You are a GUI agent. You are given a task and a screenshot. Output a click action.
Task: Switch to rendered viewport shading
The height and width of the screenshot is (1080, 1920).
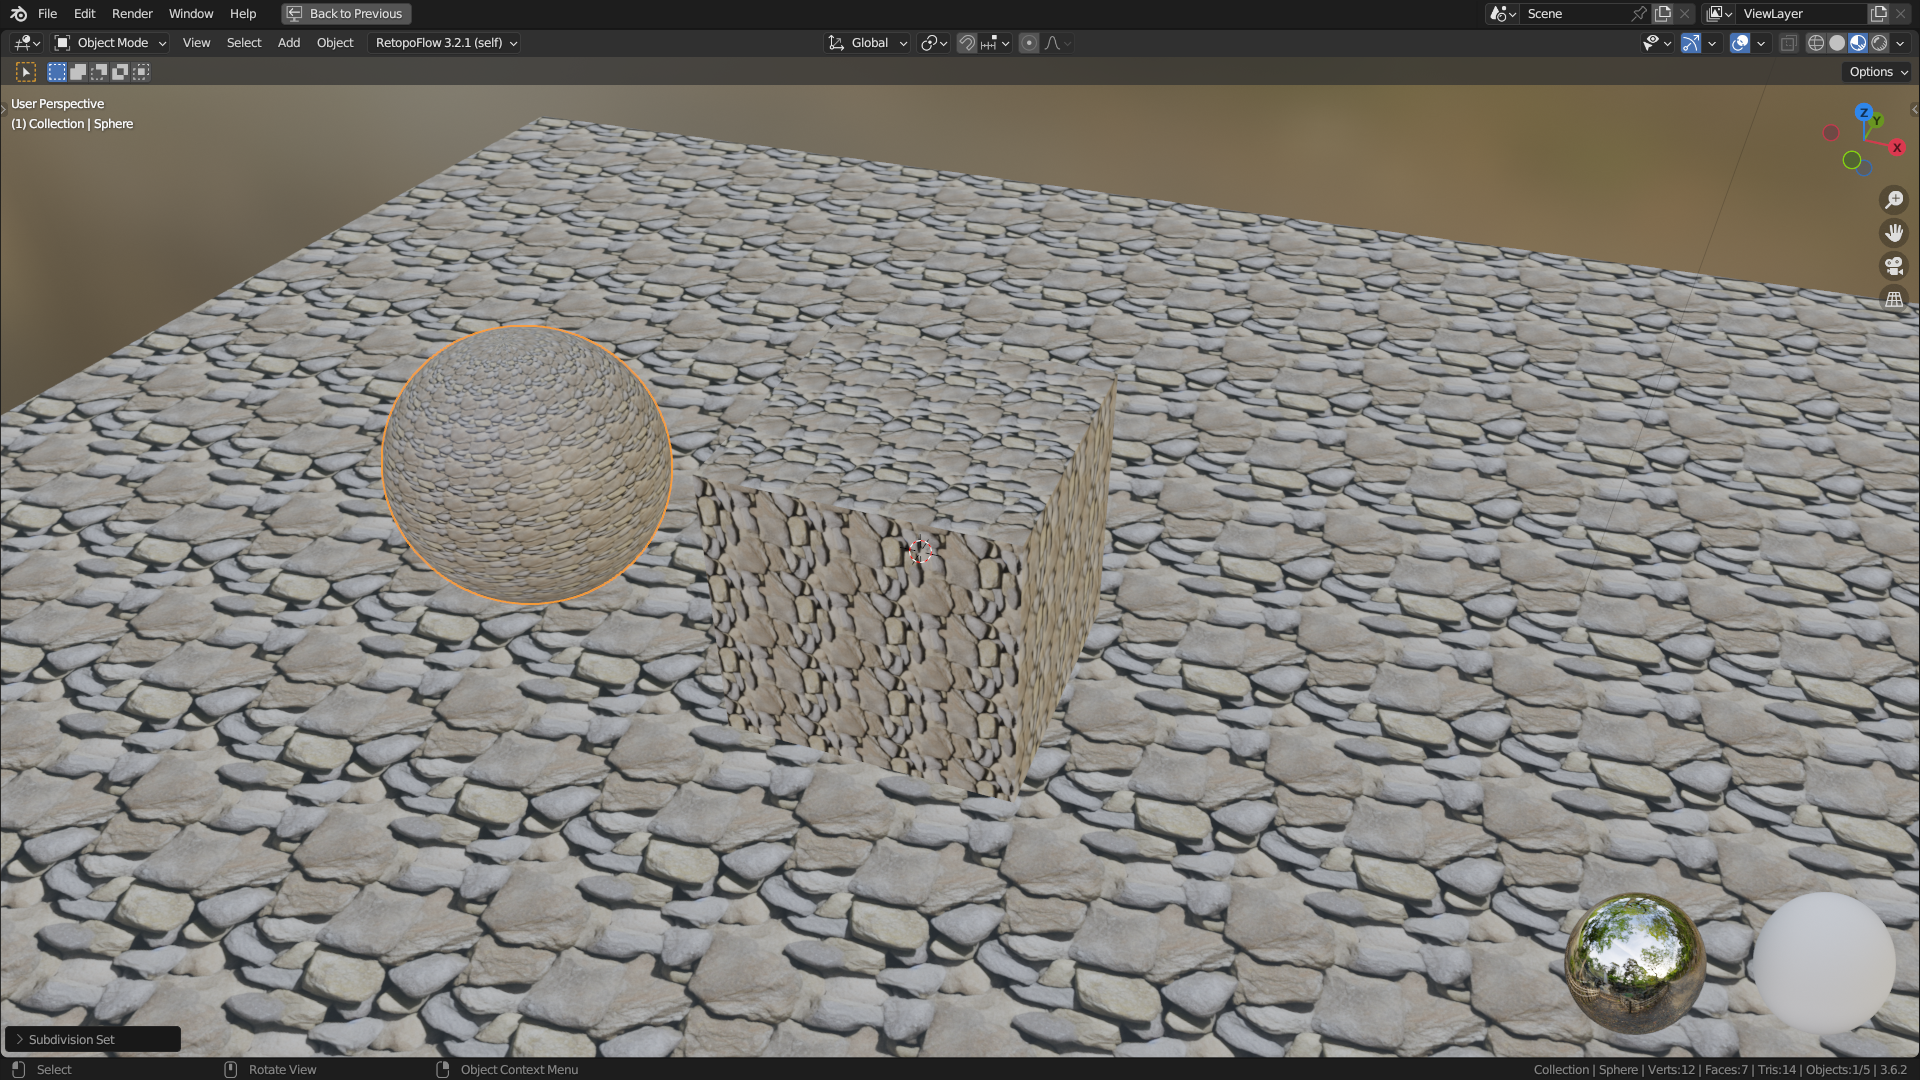(x=1879, y=43)
